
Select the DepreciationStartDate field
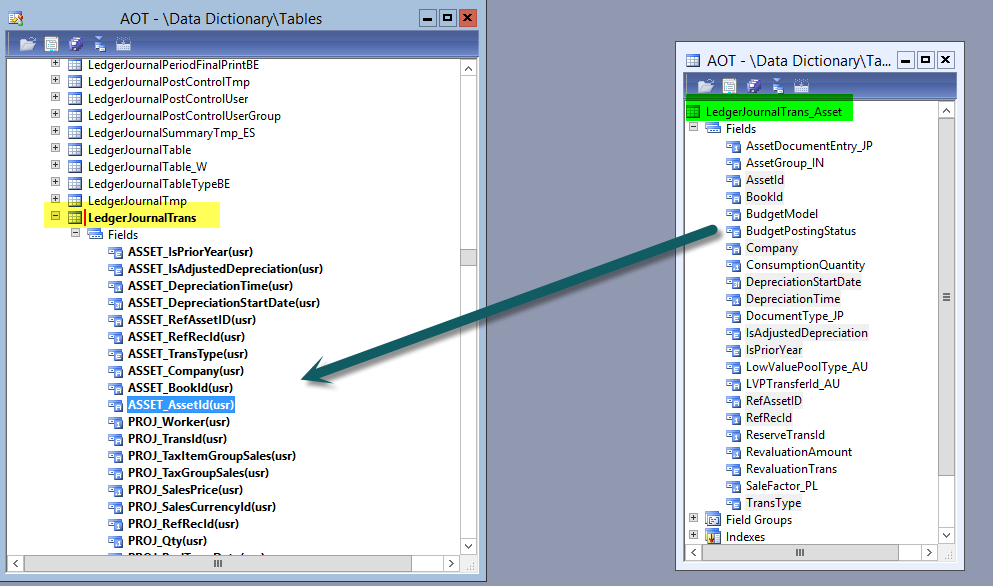[x=803, y=282]
